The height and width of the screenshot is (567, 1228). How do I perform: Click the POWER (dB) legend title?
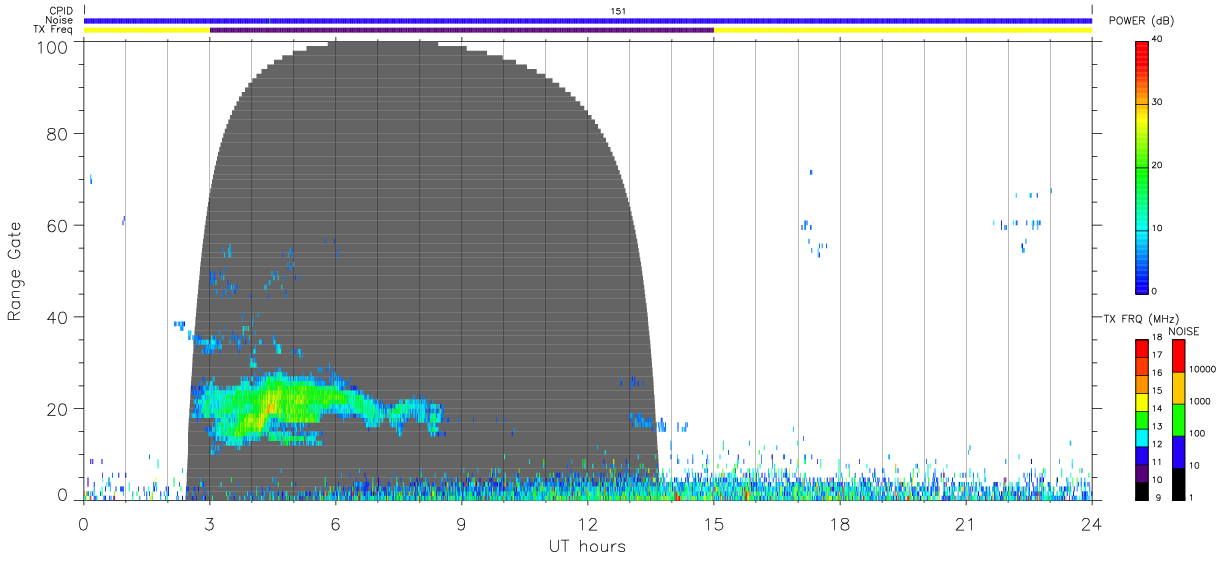pyautogui.click(x=1141, y=21)
